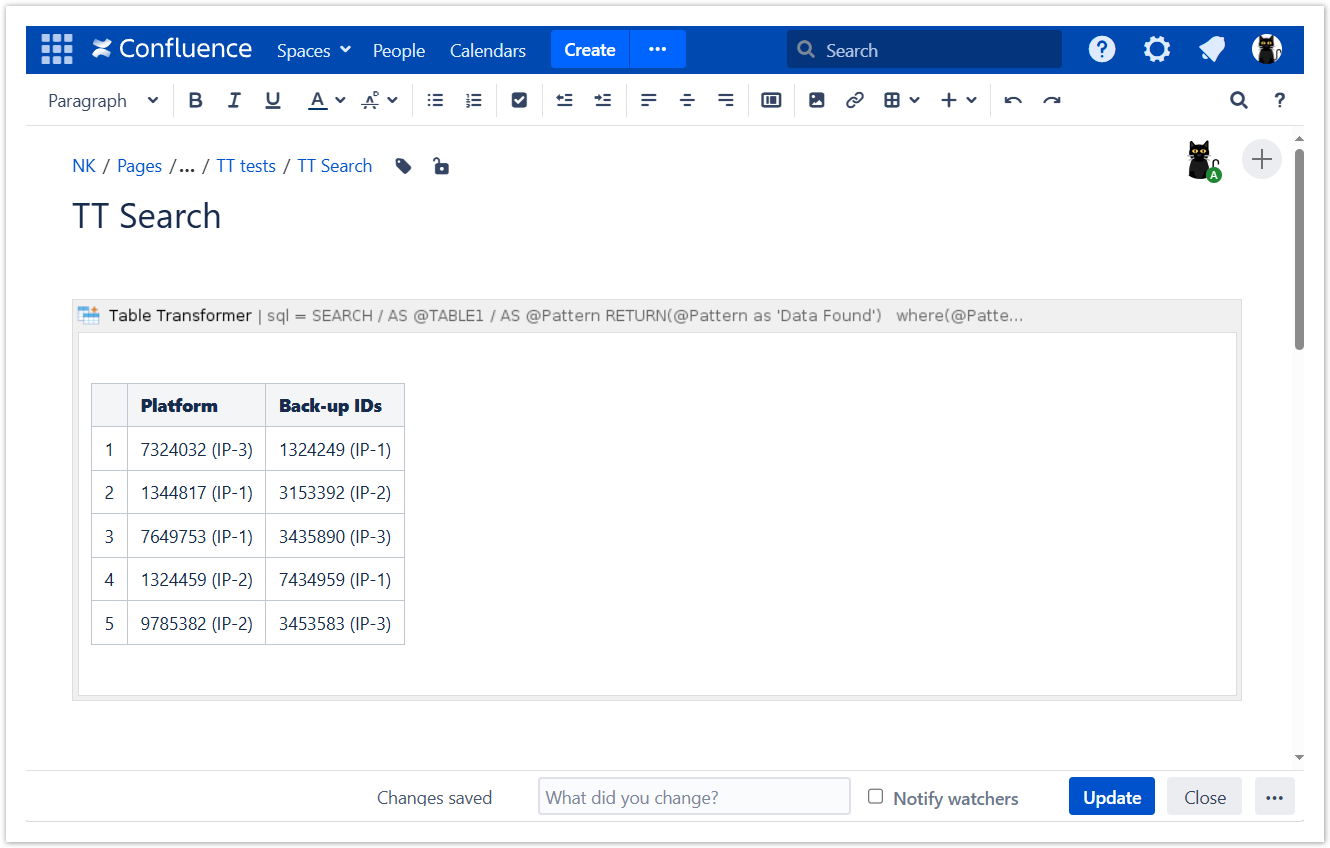Open the insert table dropdown

tap(902, 100)
